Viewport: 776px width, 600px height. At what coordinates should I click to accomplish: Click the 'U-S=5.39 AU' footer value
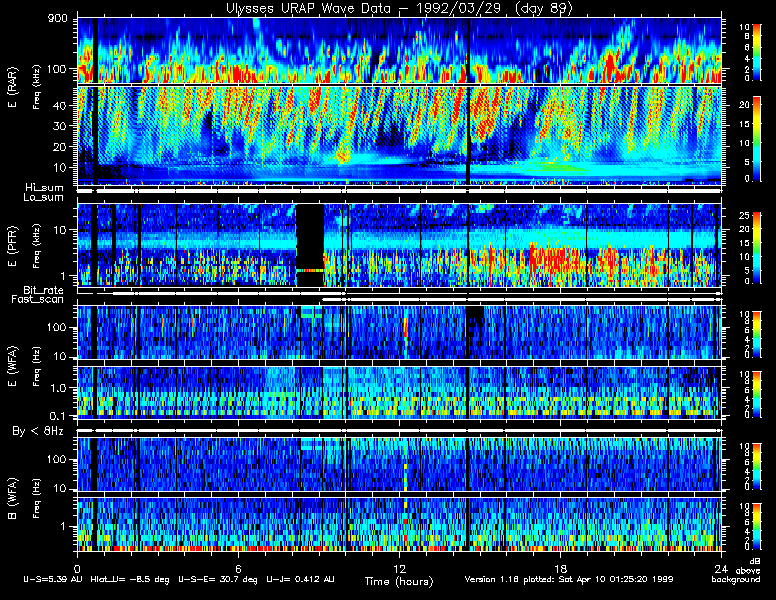coord(53,579)
